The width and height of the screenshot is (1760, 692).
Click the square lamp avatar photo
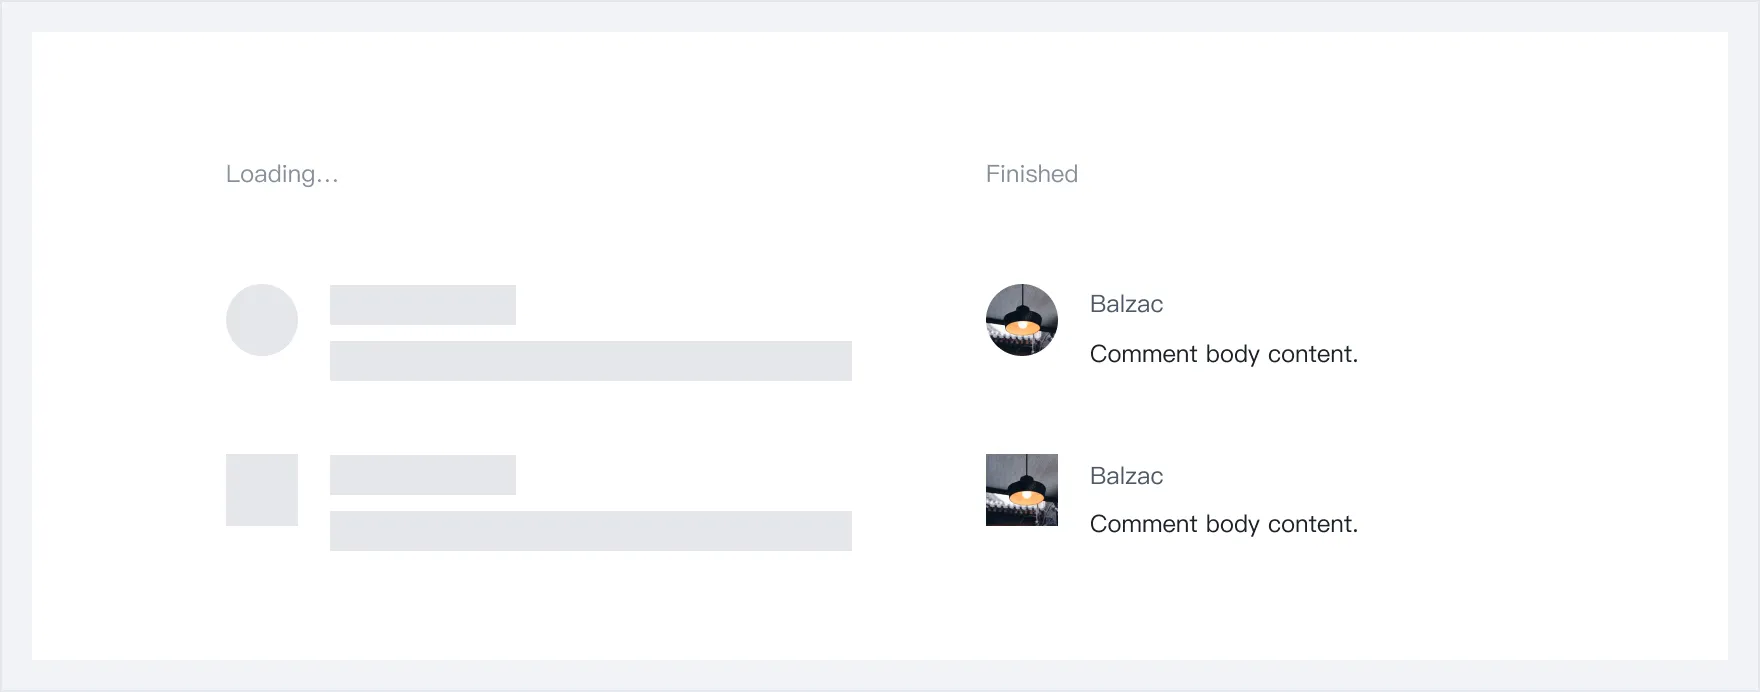(x=1021, y=489)
